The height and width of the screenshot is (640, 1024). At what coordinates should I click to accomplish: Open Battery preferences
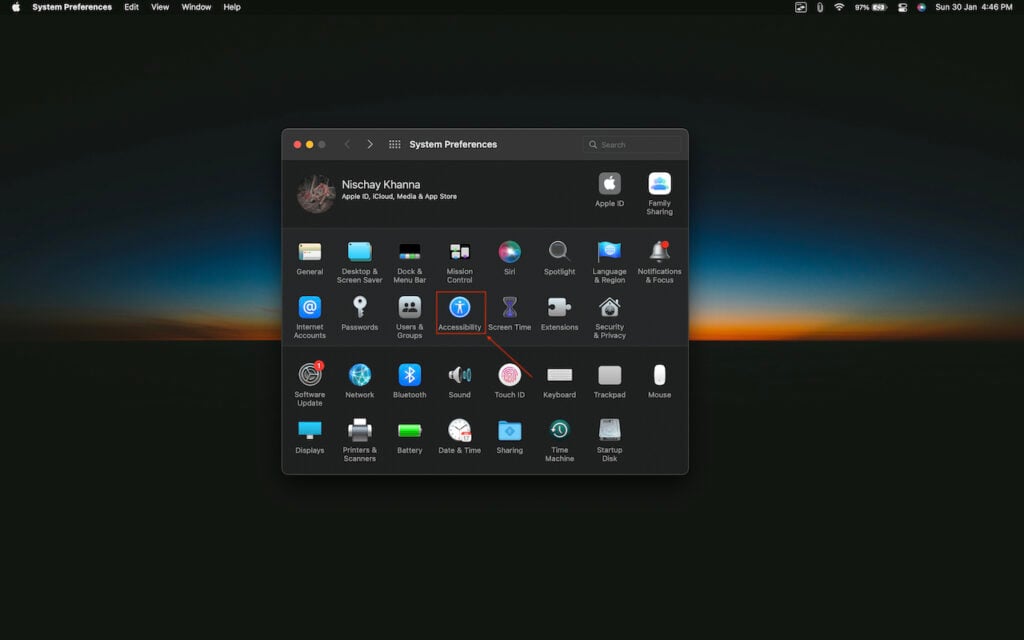coord(409,438)
